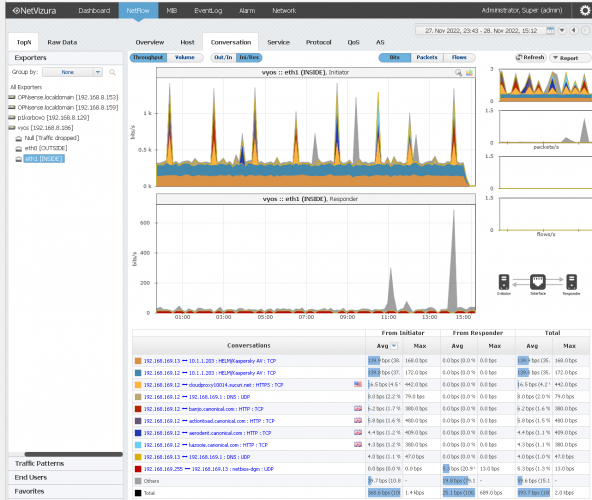Switch to the Protocol tab

tap(318, 42)
